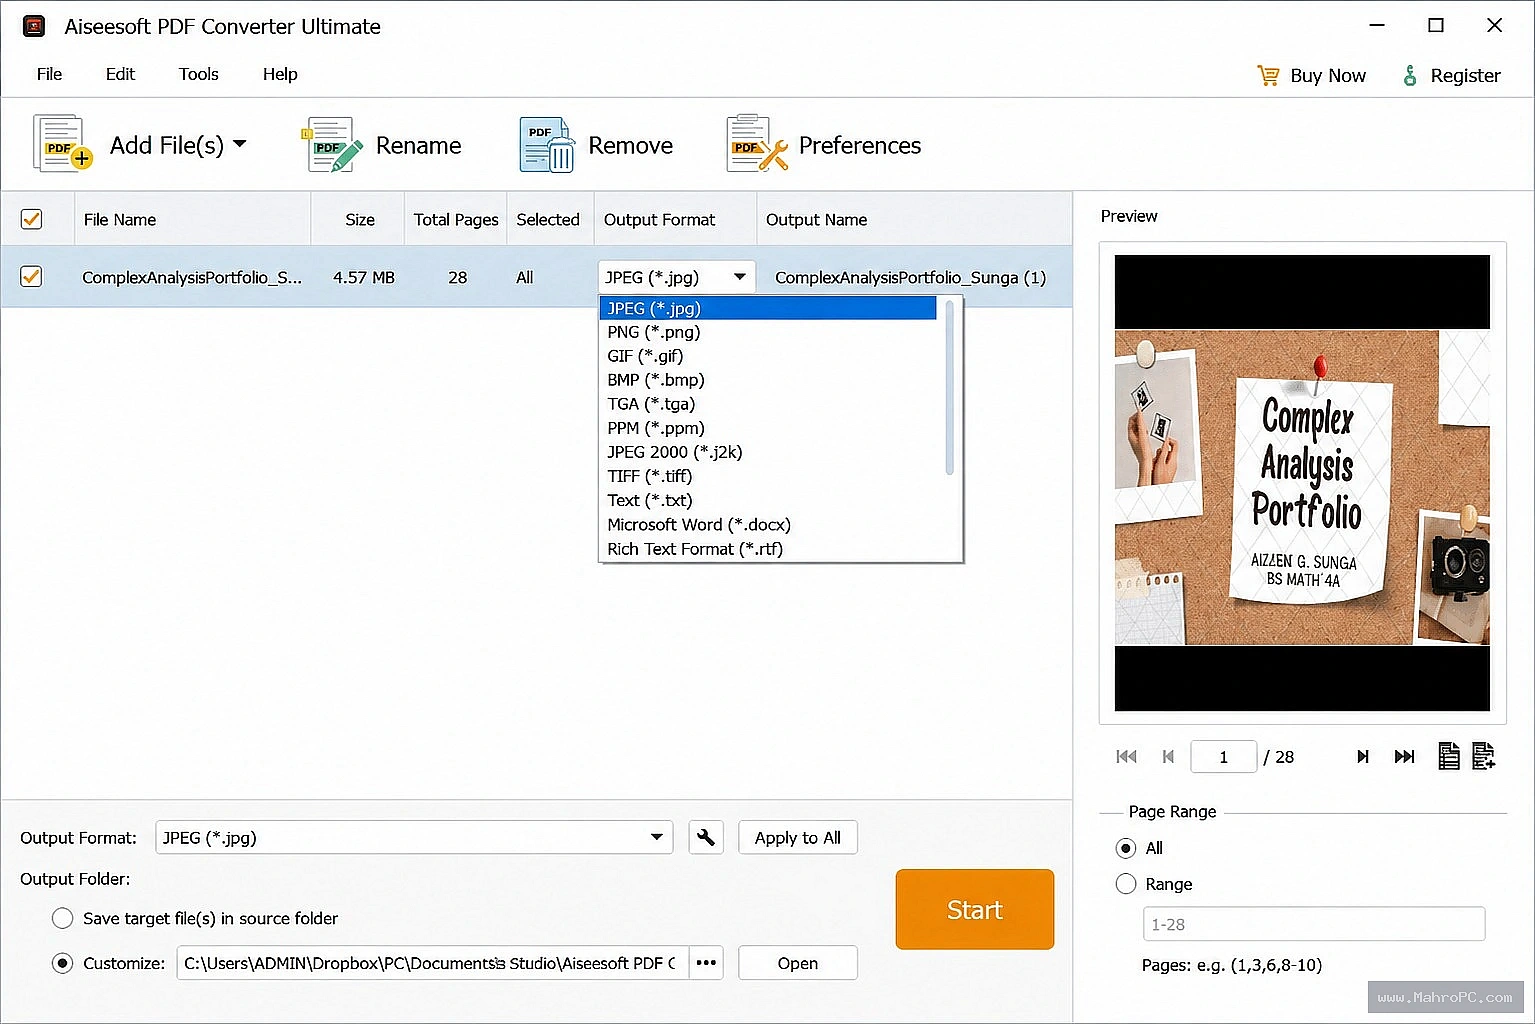Open the File menu

point(49,74)
